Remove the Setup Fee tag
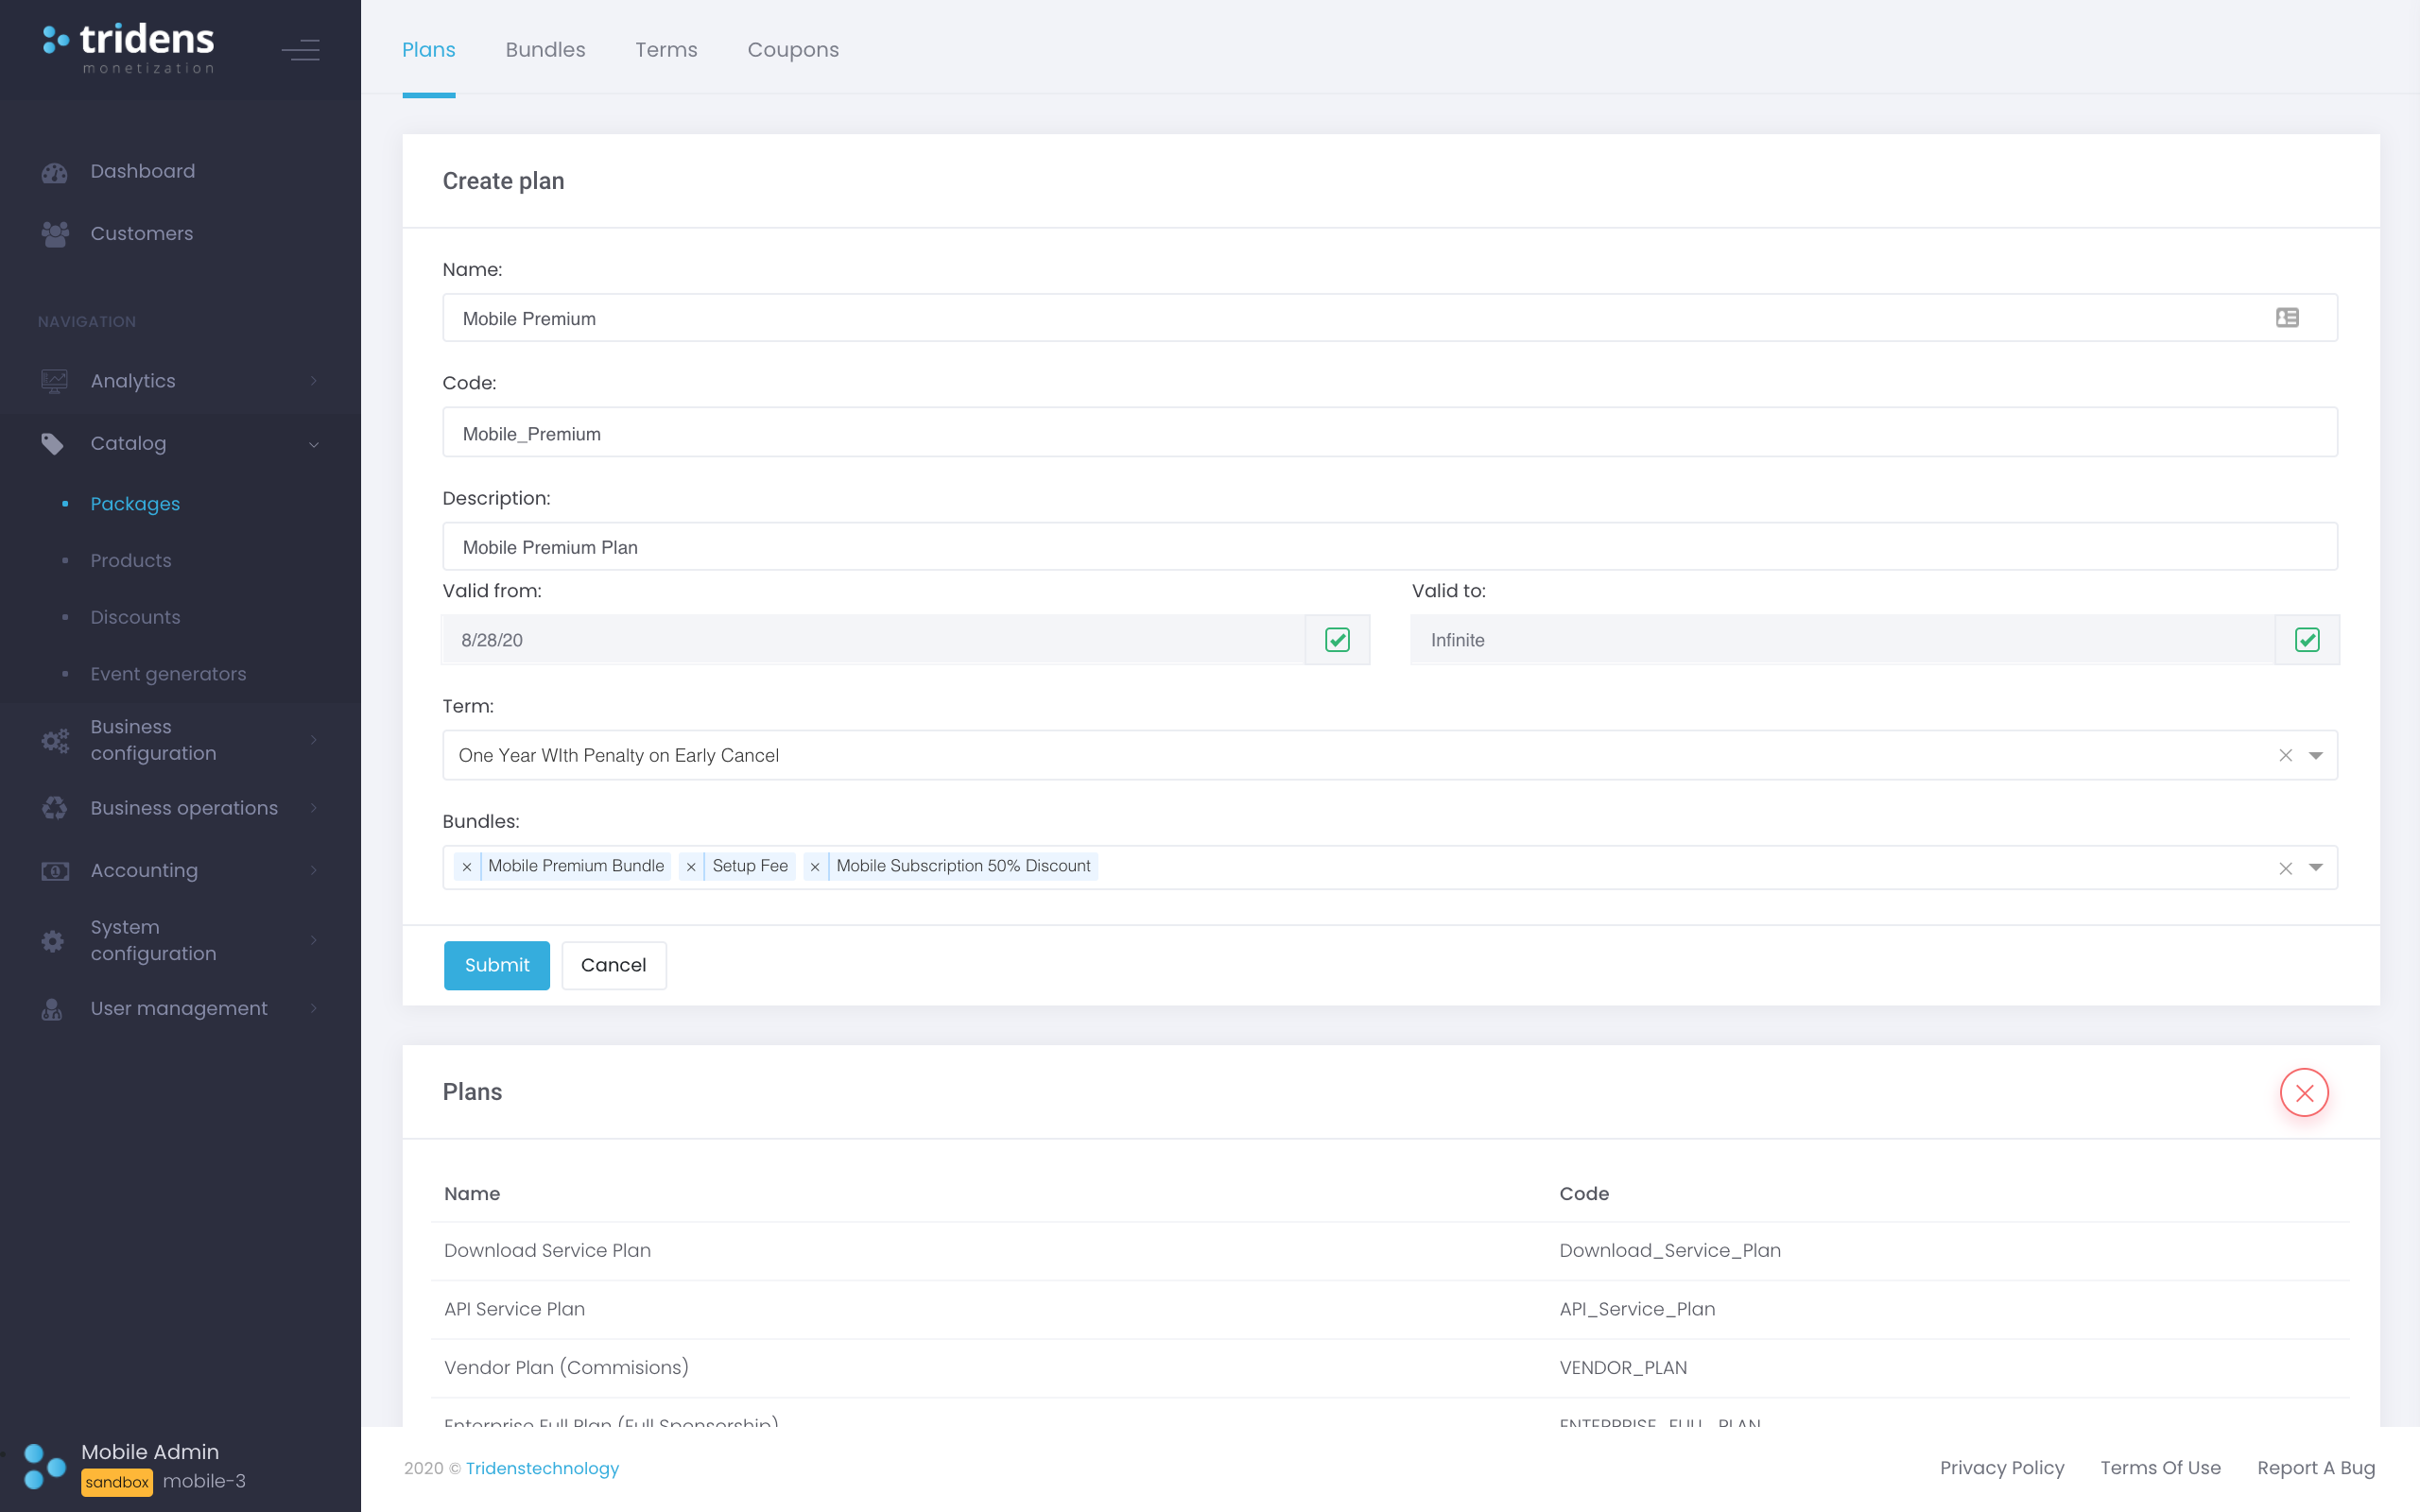 click(x=691, y=866)
